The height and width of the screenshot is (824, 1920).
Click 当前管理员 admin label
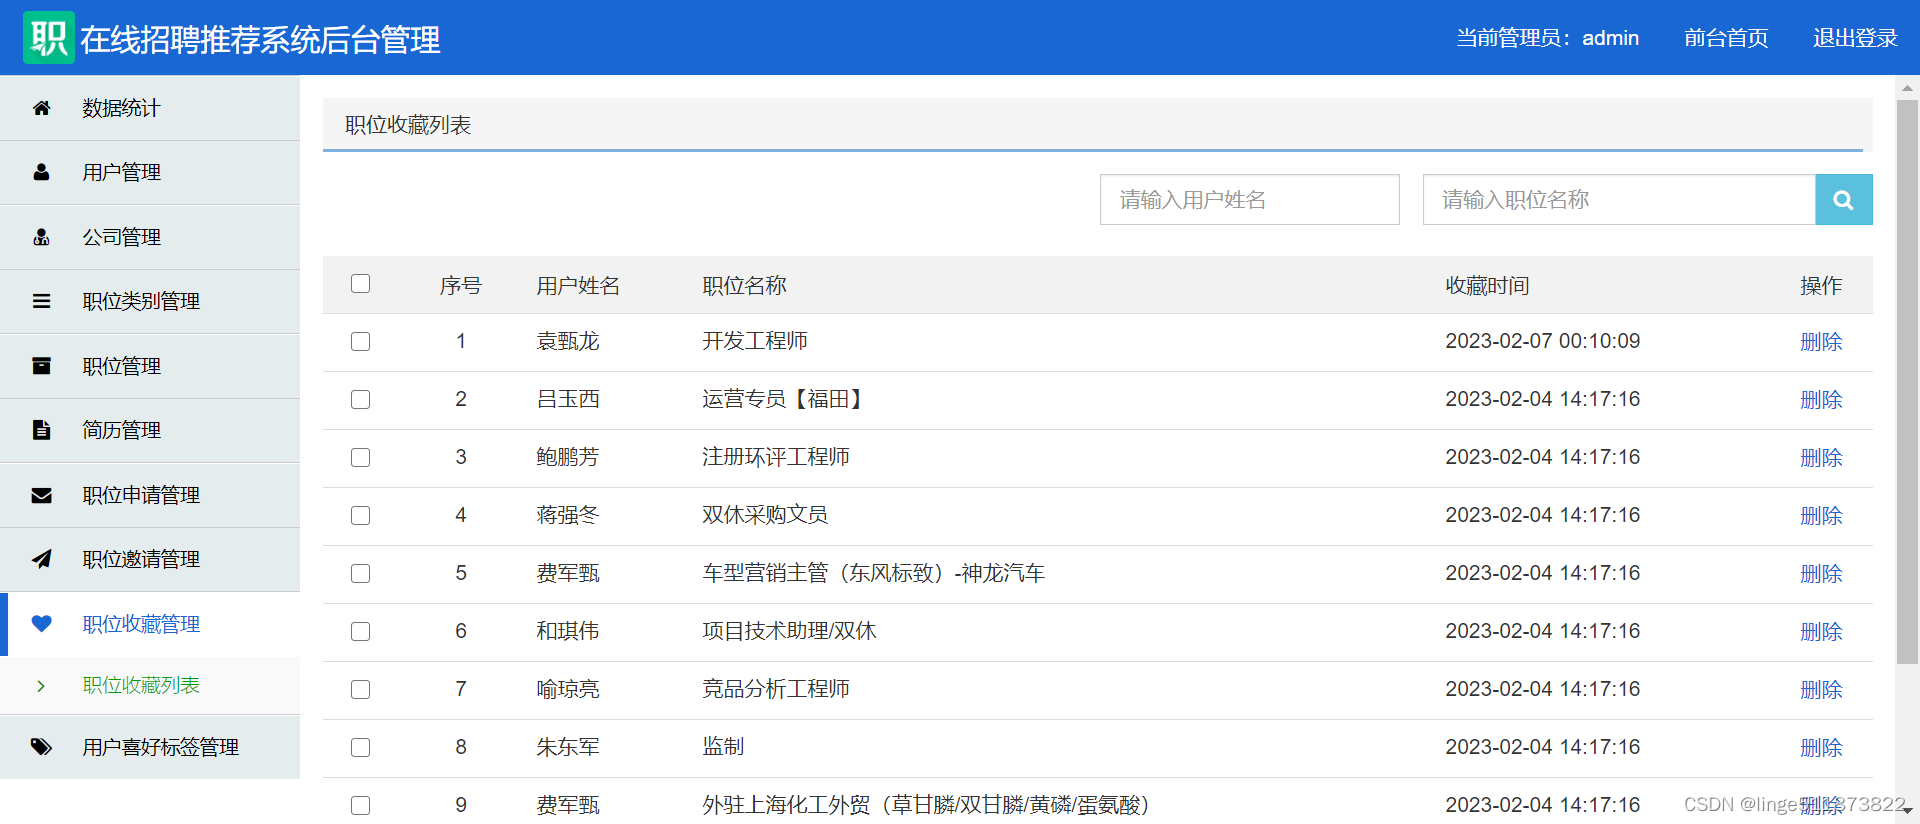tap(1547, 38)
